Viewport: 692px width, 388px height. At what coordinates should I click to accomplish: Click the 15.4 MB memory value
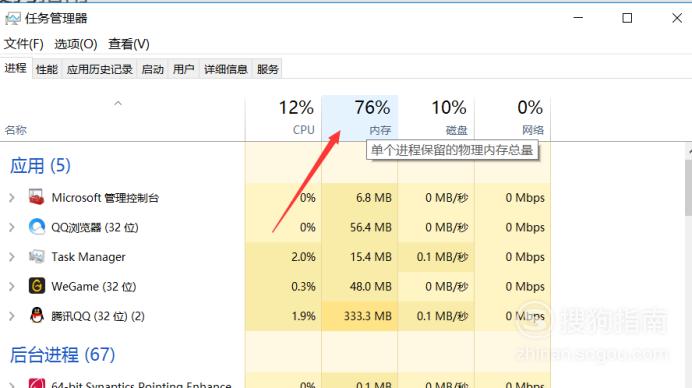click(371, 257)
